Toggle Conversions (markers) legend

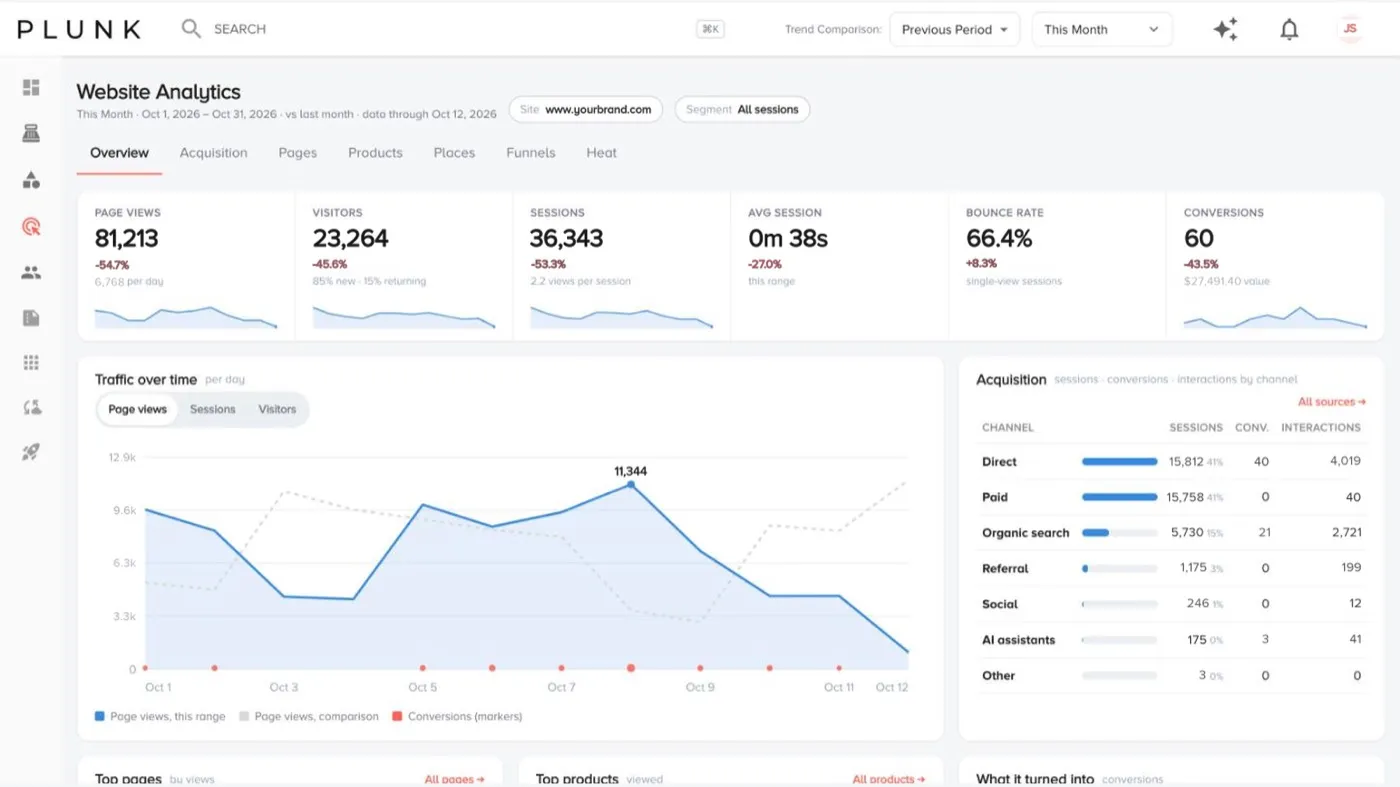(457, 717)
